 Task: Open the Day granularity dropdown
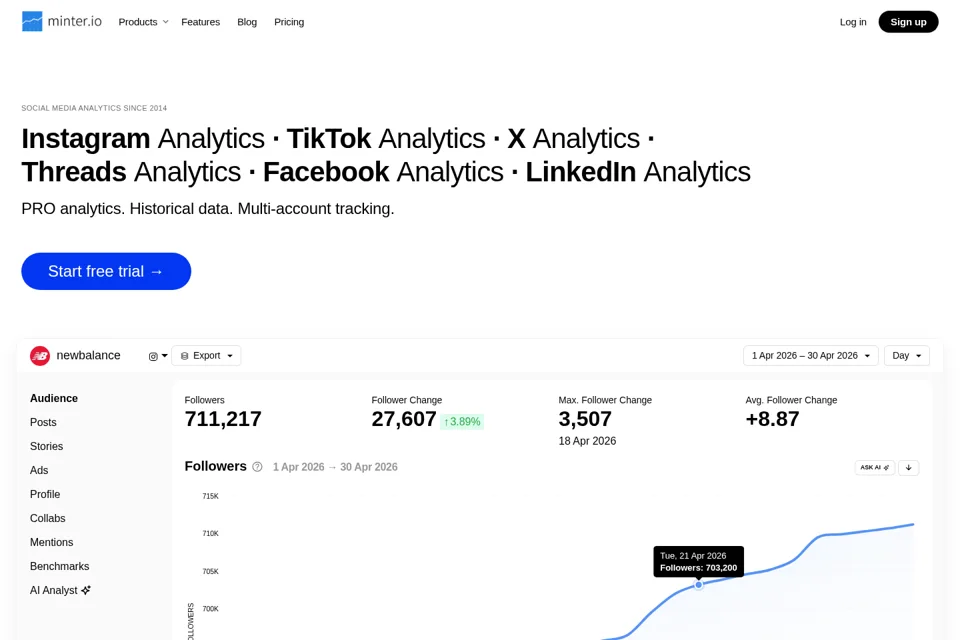pos(907,356)
